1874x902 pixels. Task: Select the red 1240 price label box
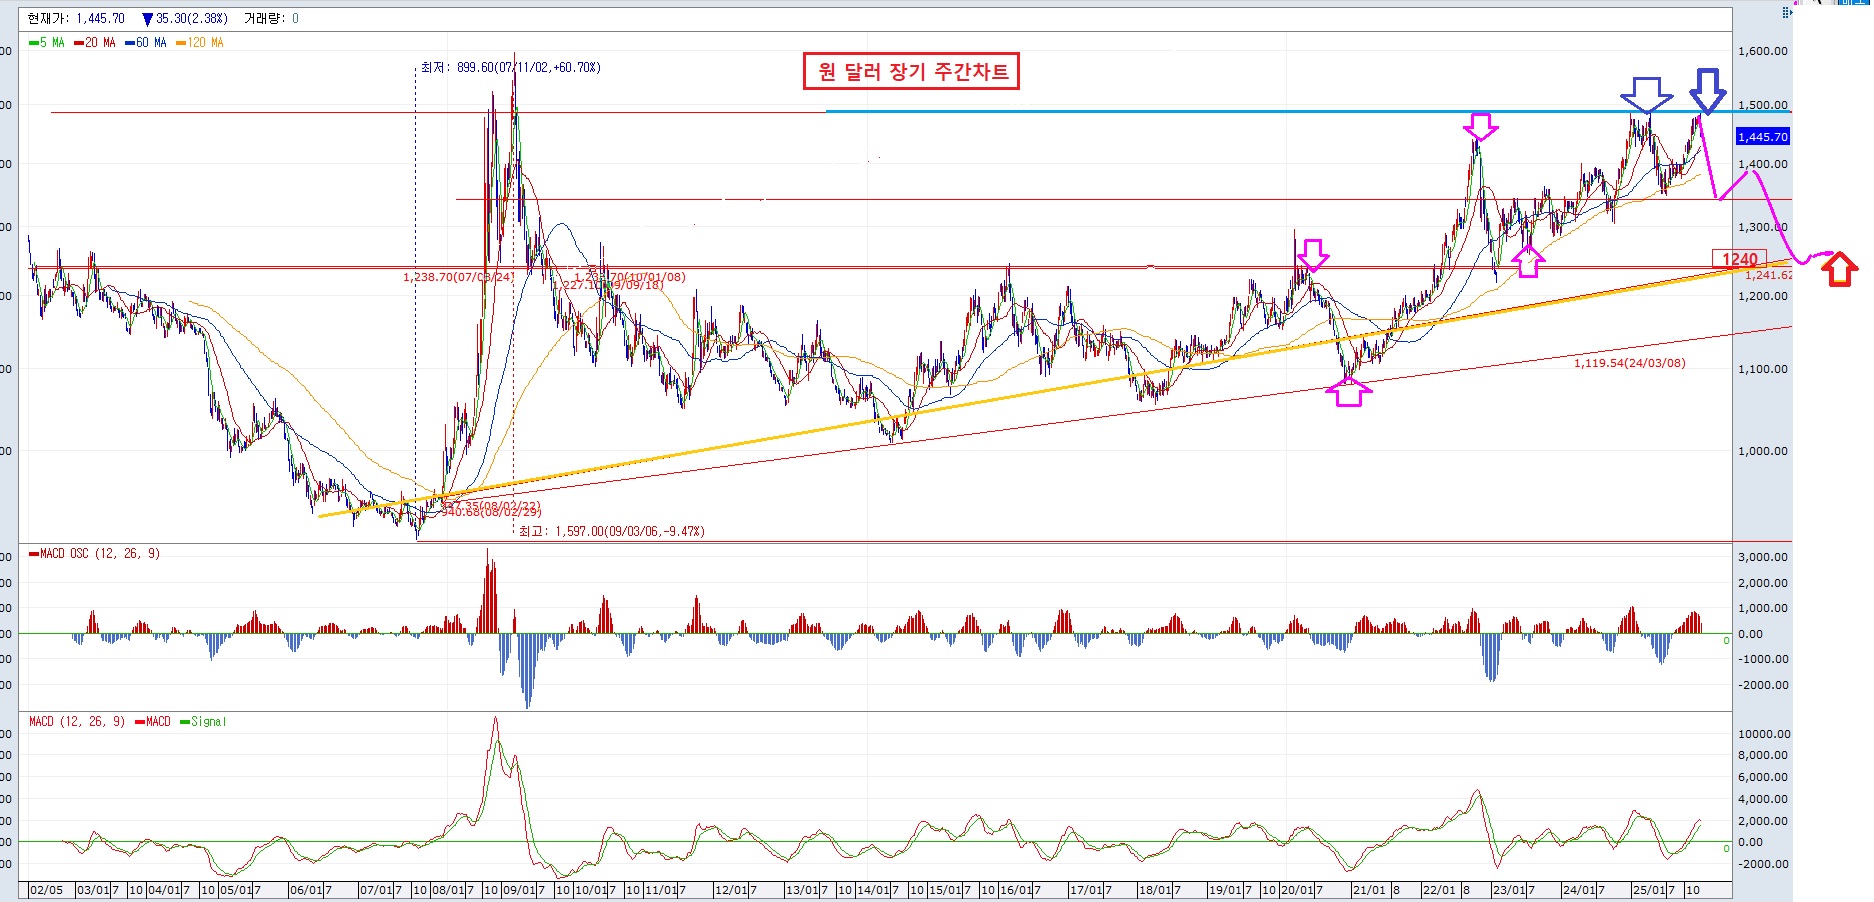pos(1739,259)
